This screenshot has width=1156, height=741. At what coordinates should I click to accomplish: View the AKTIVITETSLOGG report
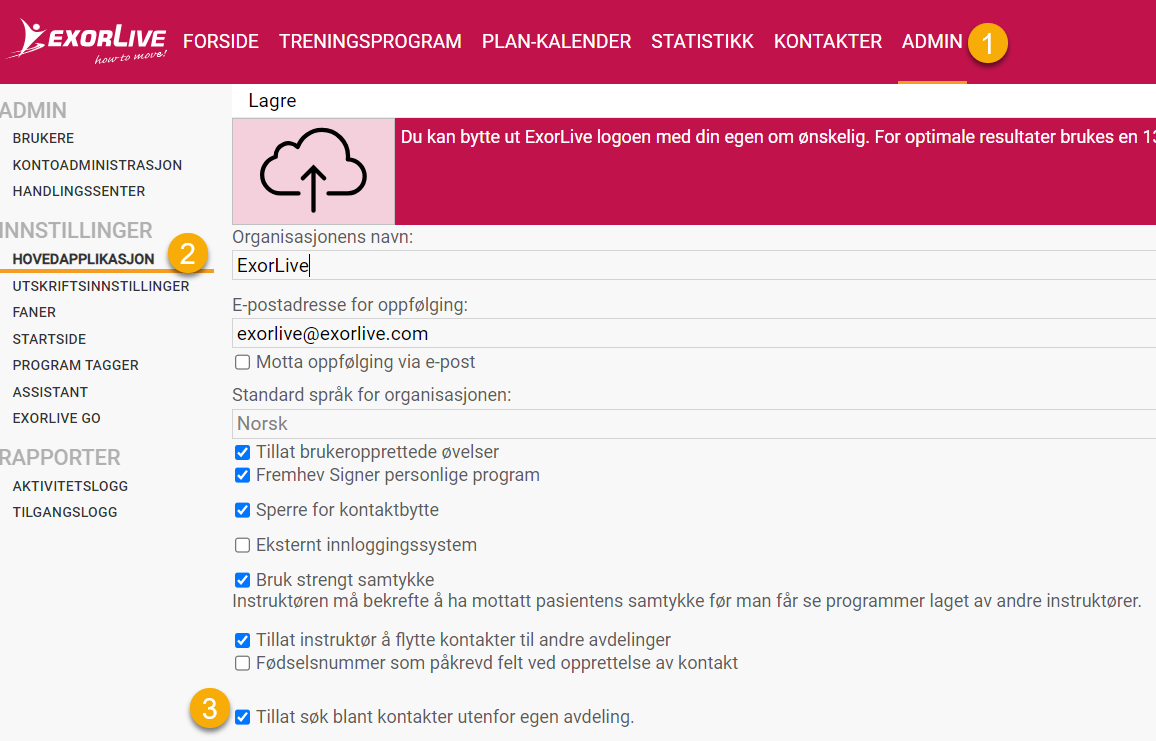[70, 486]
